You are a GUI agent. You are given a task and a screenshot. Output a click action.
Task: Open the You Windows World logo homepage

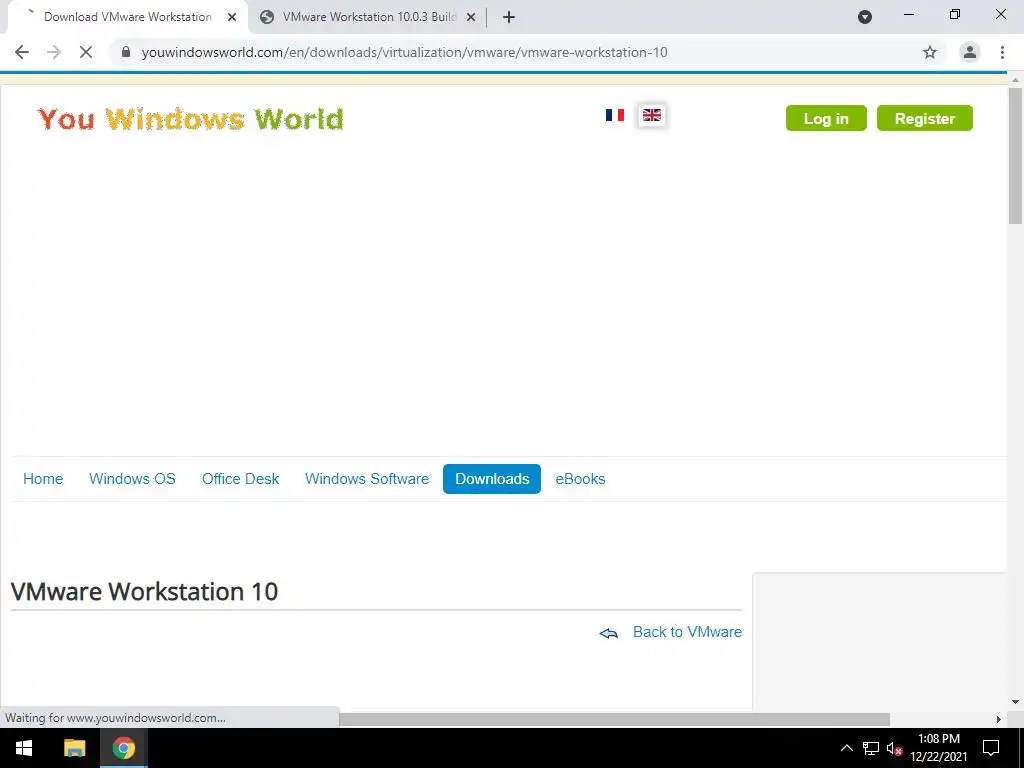(x=190, y=119)
